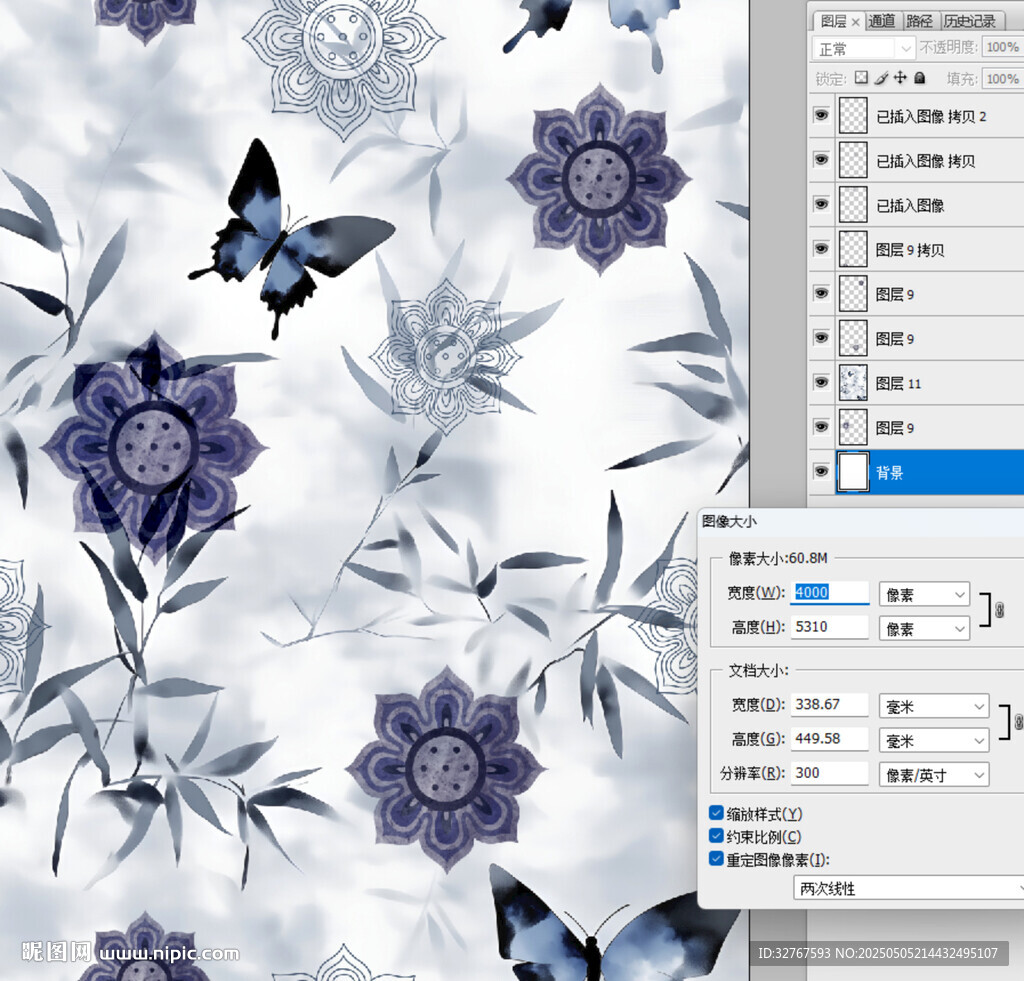Image resolution: width=1024 pixels, height=981 pixels.
Task: Disable the 重定图像像素 checkbox
Action: [716, 859]
